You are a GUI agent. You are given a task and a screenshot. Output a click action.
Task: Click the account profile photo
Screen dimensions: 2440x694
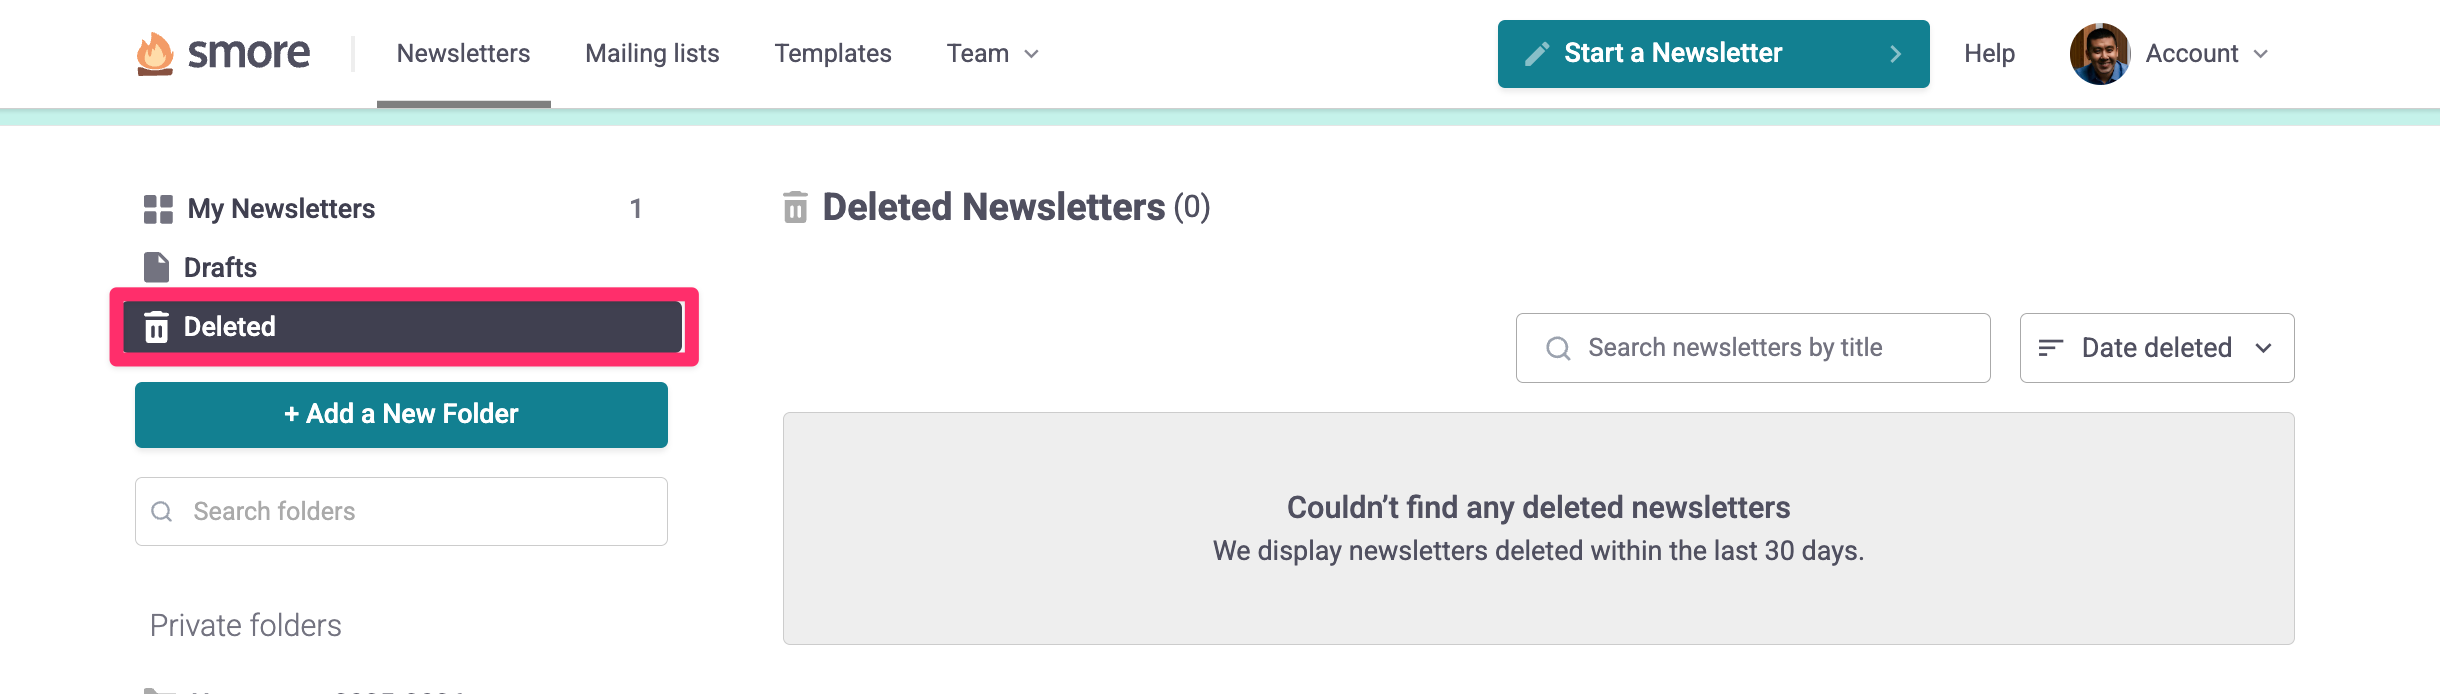coord(2099,54)
